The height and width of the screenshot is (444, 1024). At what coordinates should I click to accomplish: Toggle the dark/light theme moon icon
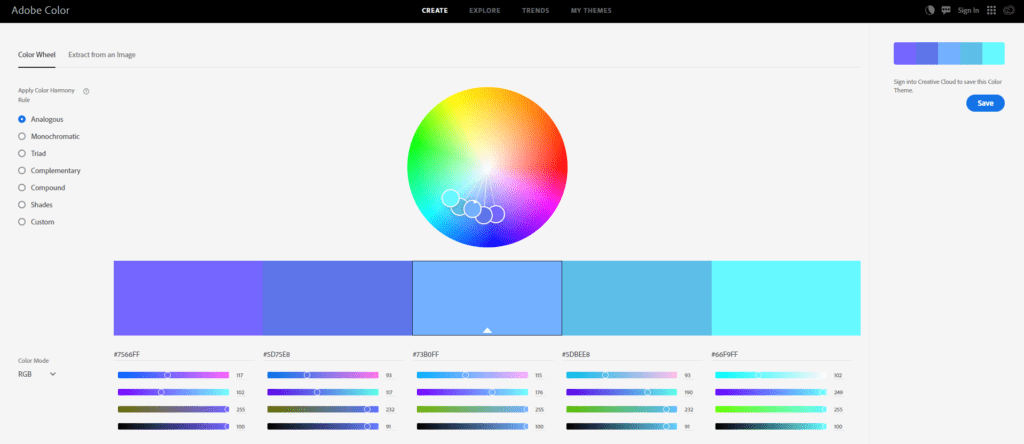[x=930, y=10]
